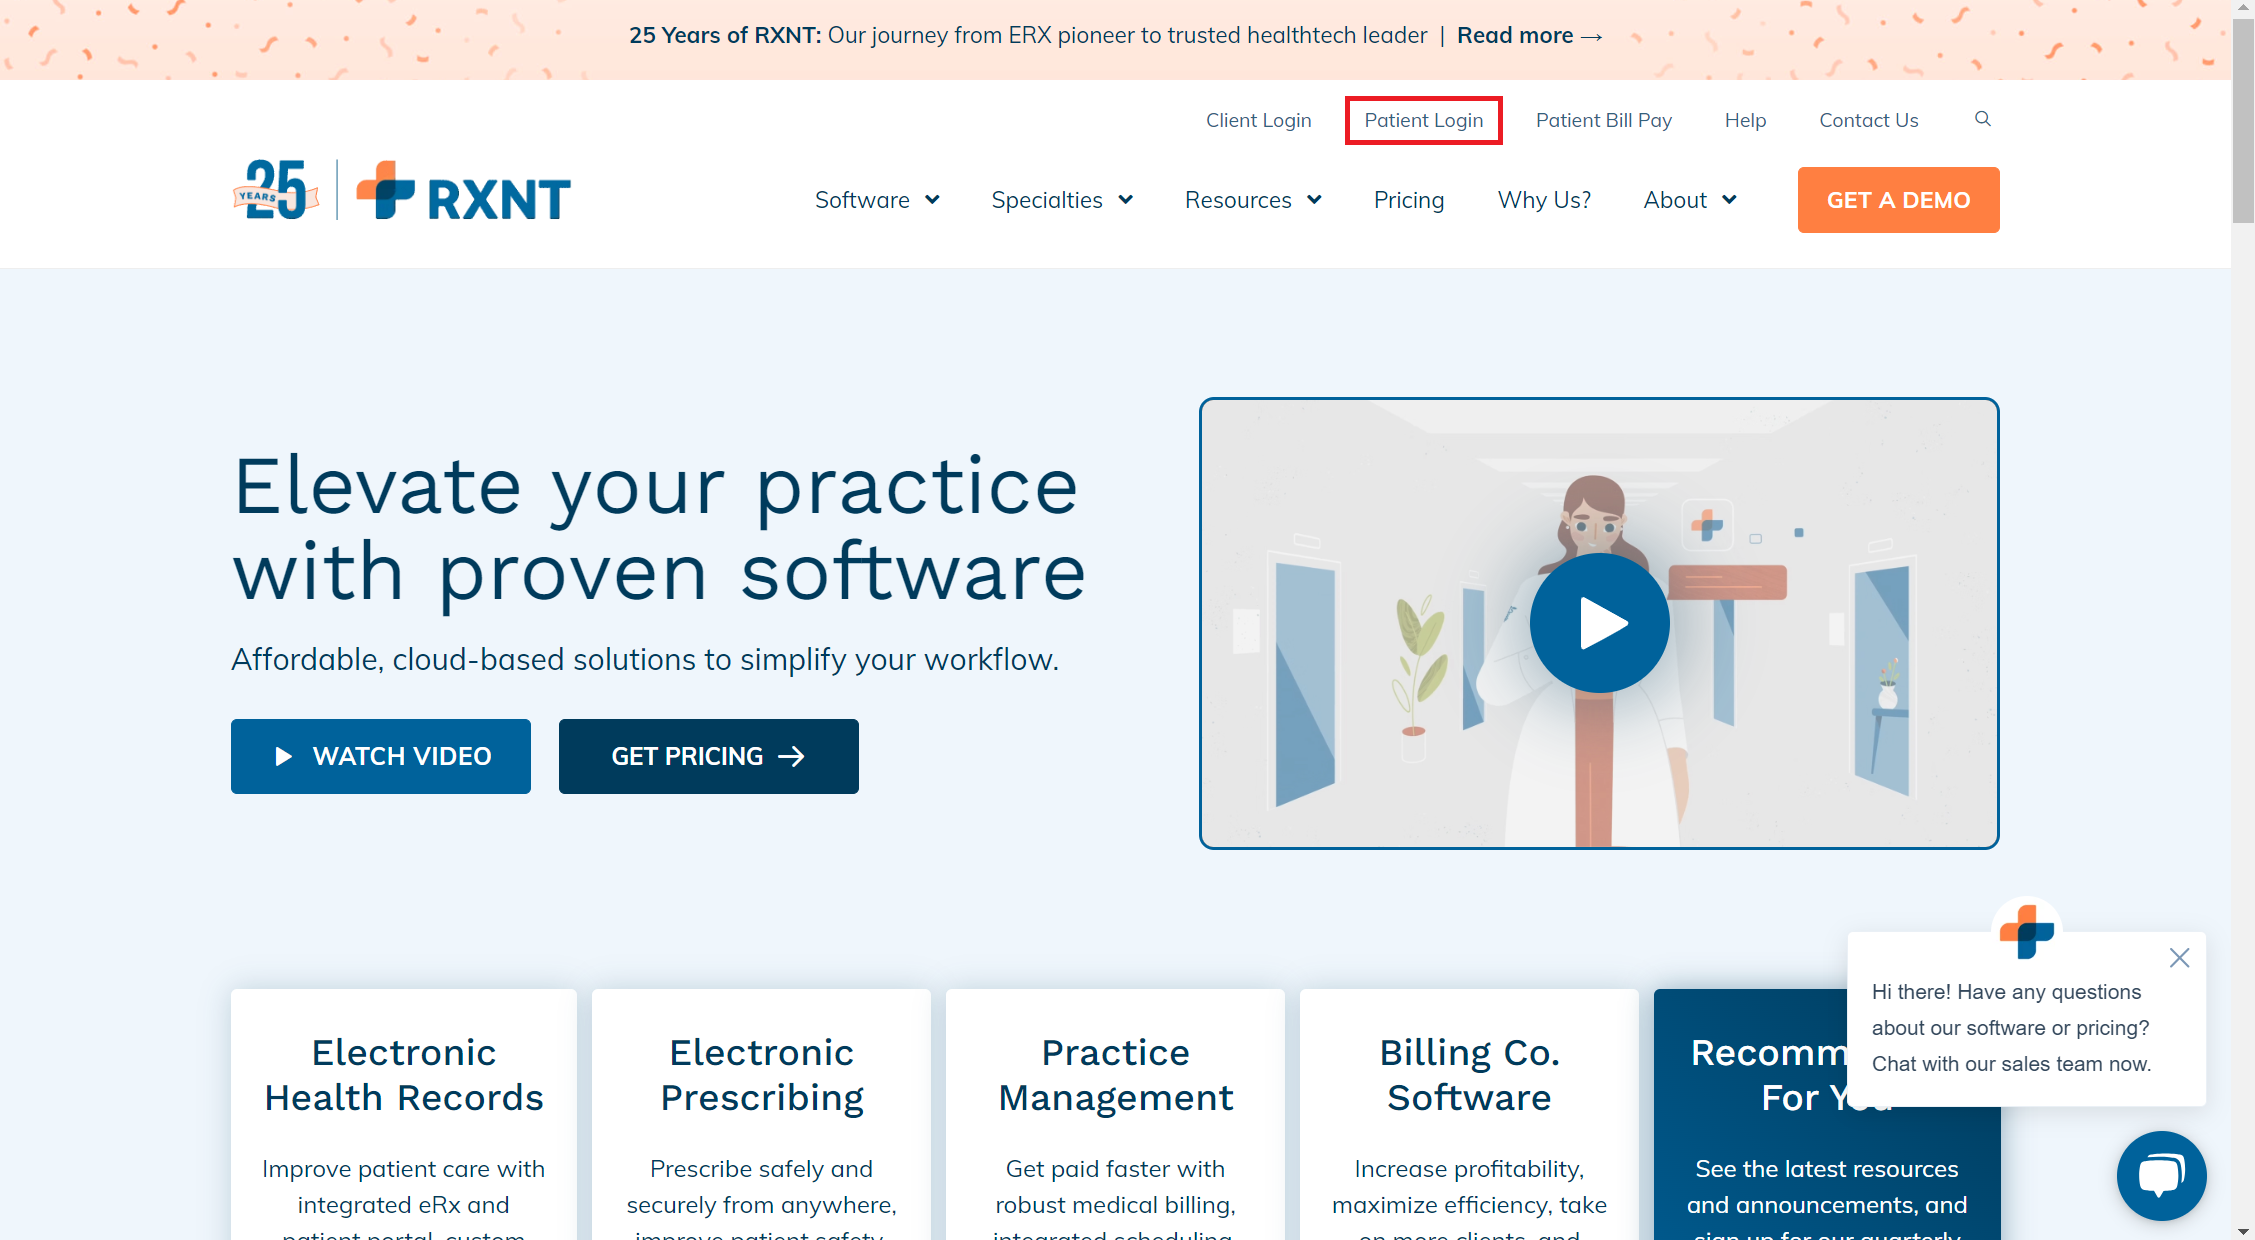This screenshot has width=2255, height=1240.
Task: Open the Patient Bill Pay link
Action: 1603,120
